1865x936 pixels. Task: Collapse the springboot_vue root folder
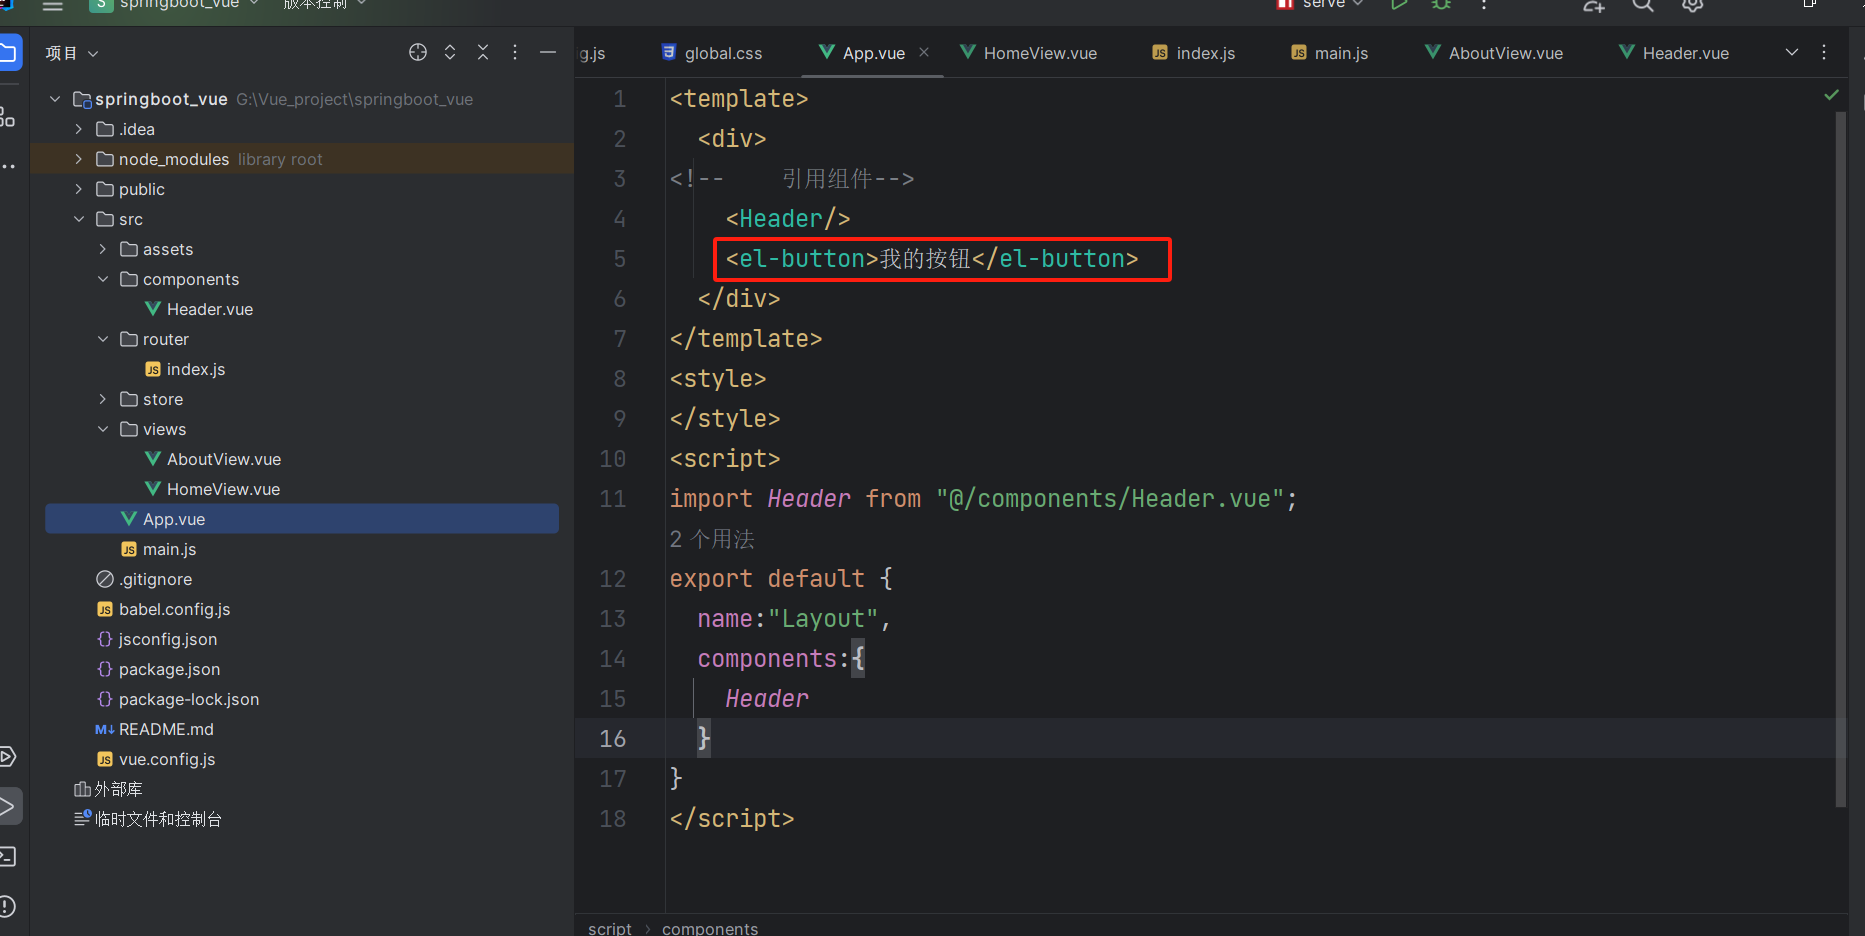[x=55, y=99]
